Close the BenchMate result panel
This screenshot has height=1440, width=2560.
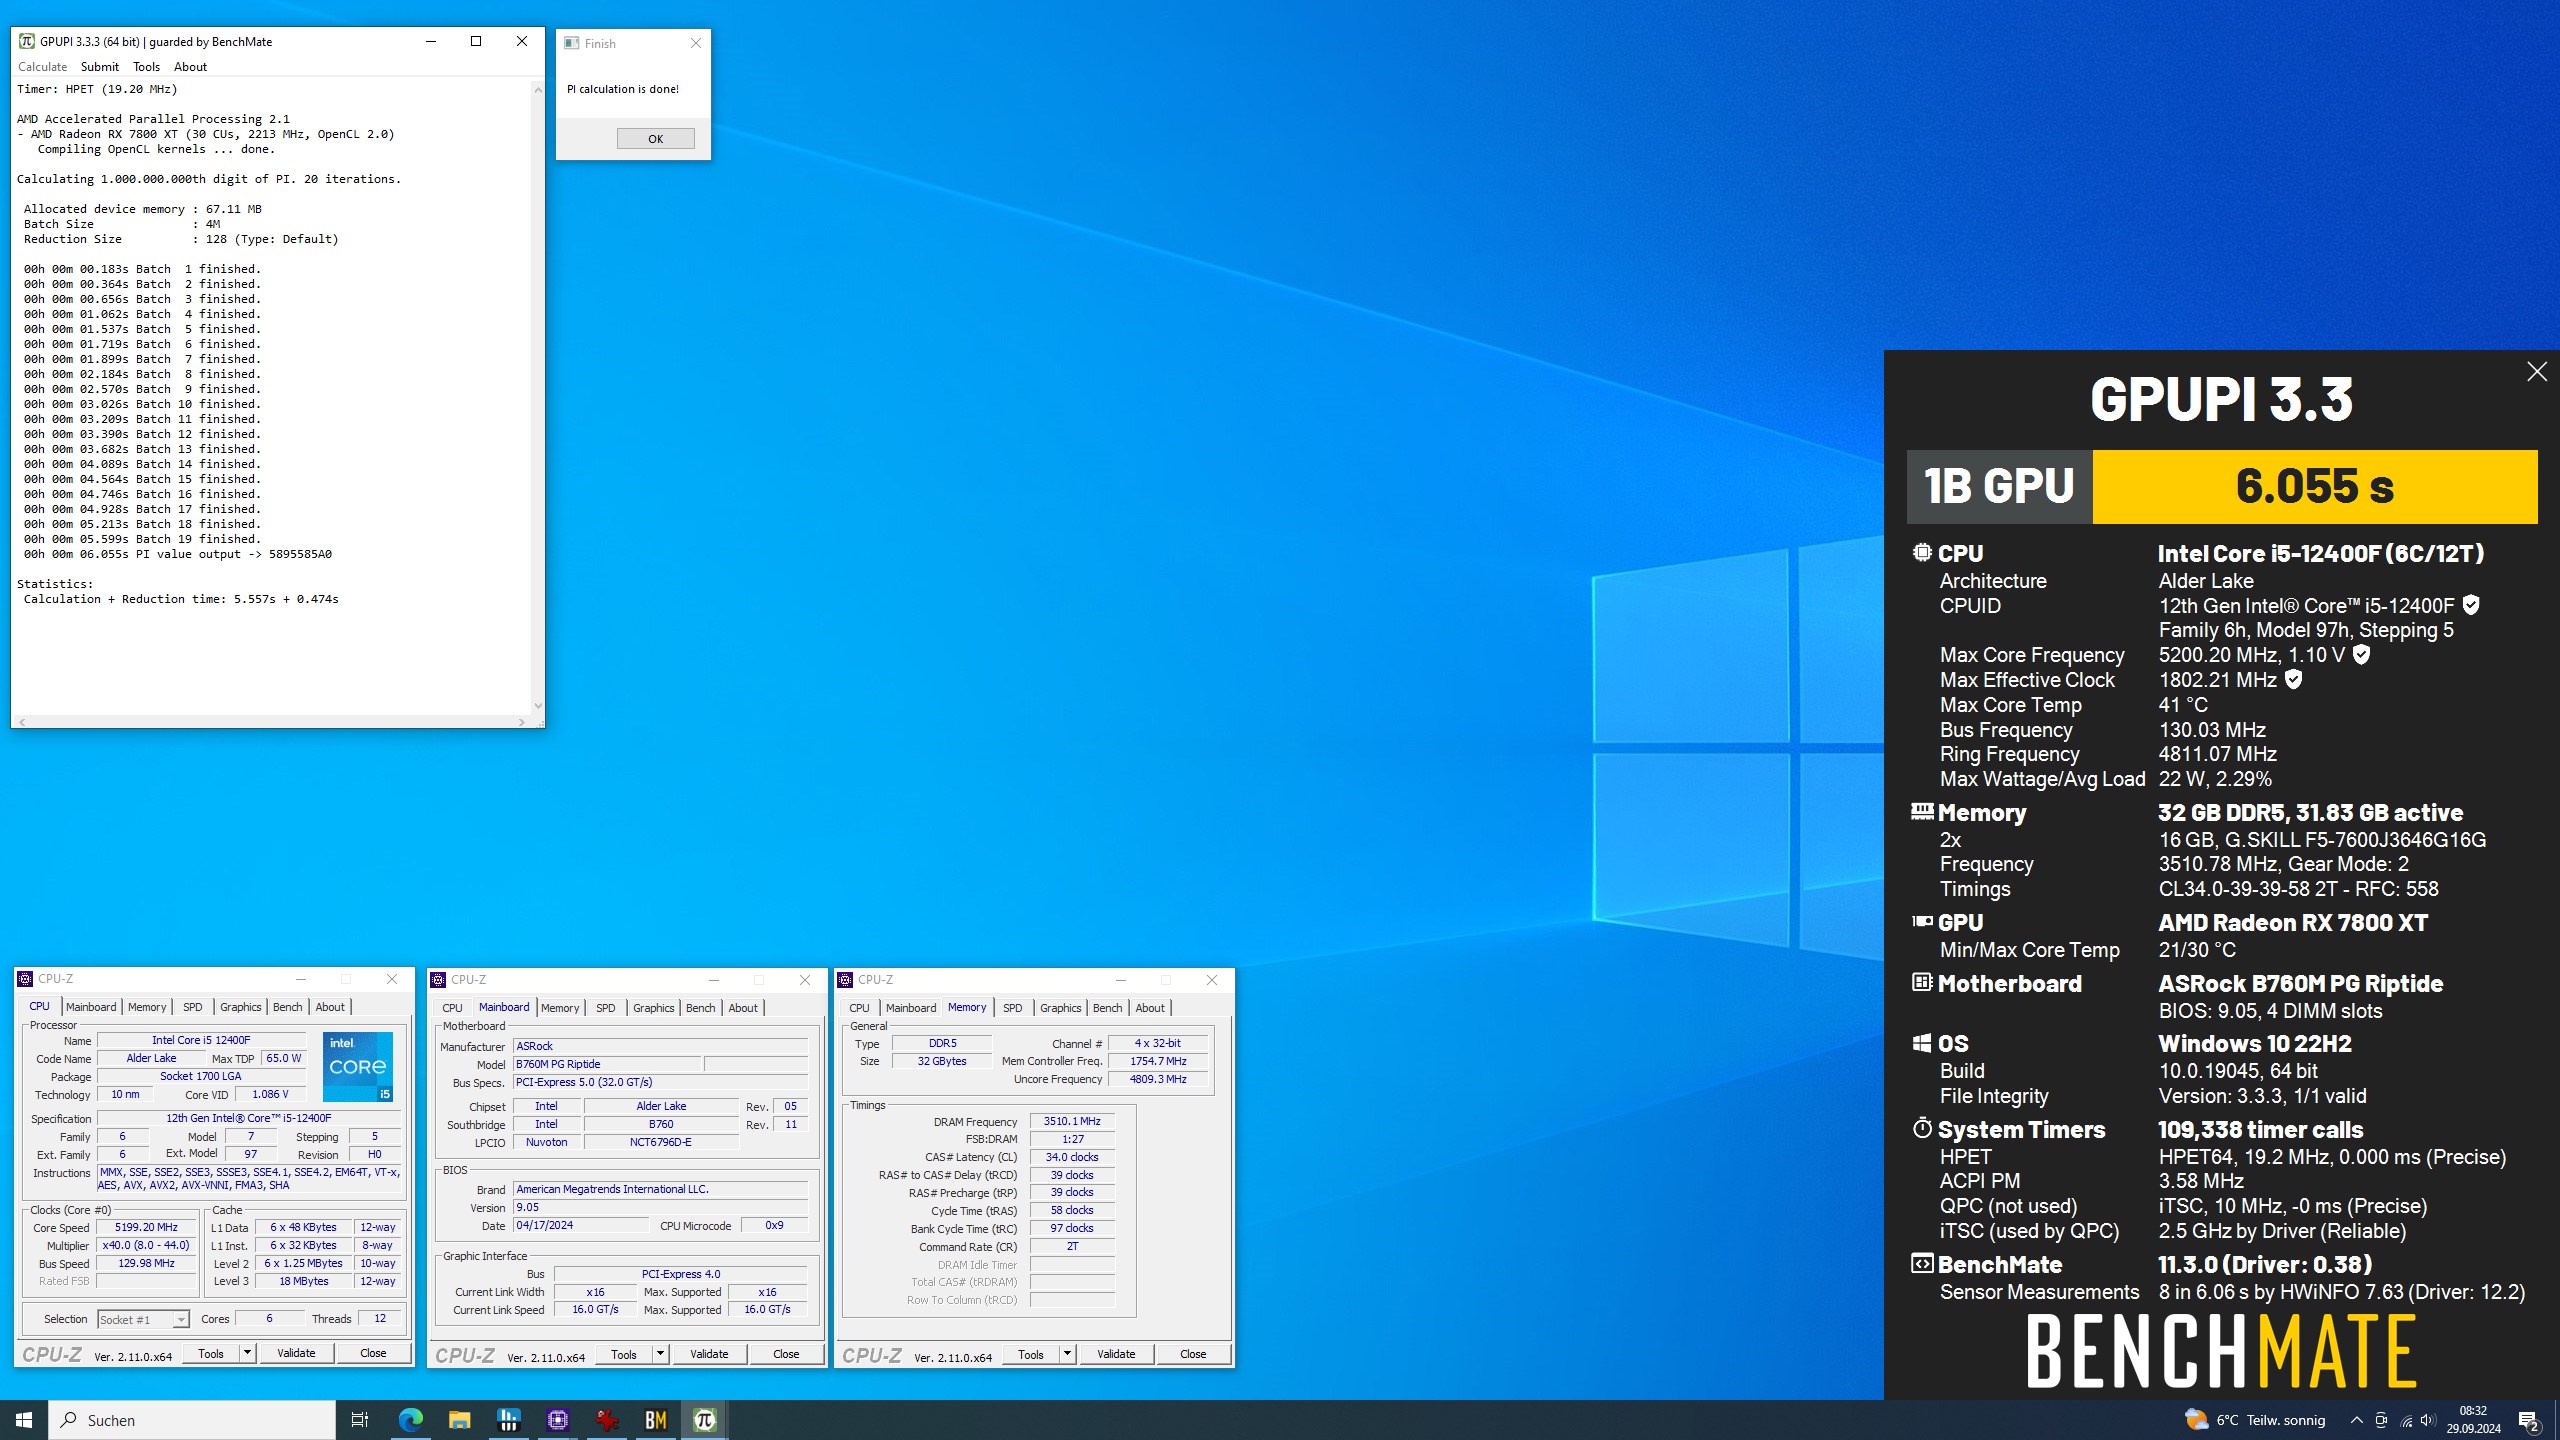[2536, 372]
